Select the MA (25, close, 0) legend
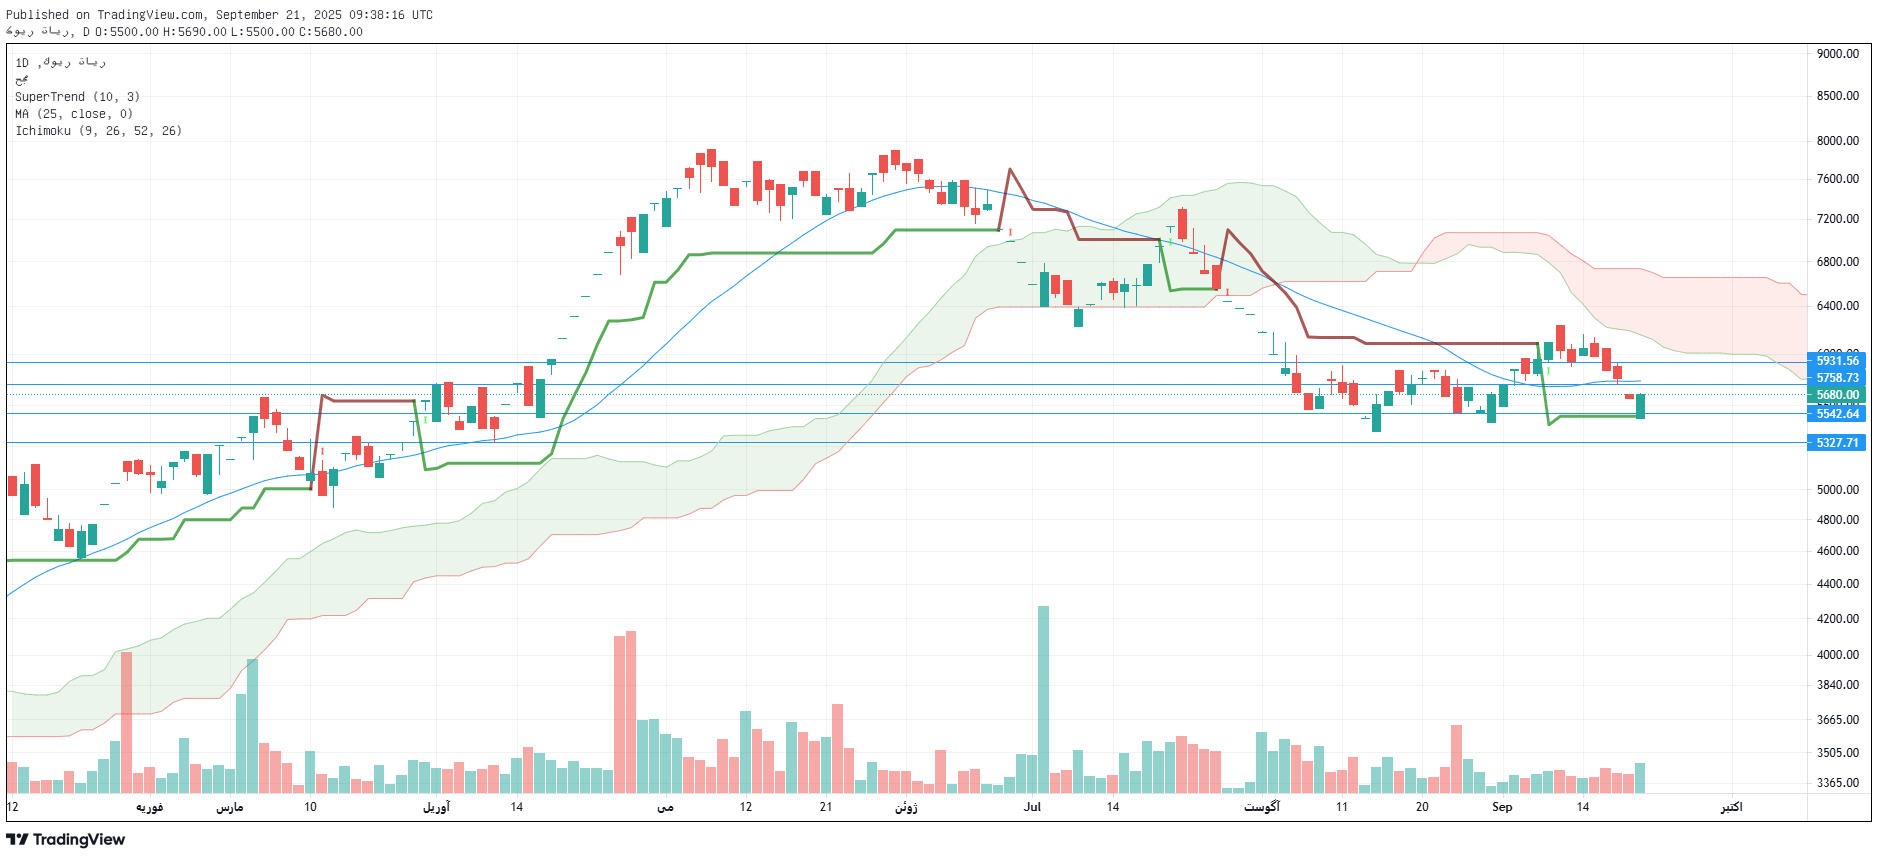This screenshot has width=1878, height=858. (74, 114)
